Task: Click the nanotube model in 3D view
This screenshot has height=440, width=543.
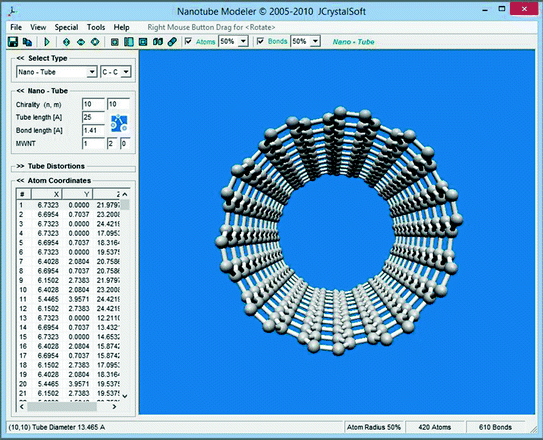Action: 338,231
